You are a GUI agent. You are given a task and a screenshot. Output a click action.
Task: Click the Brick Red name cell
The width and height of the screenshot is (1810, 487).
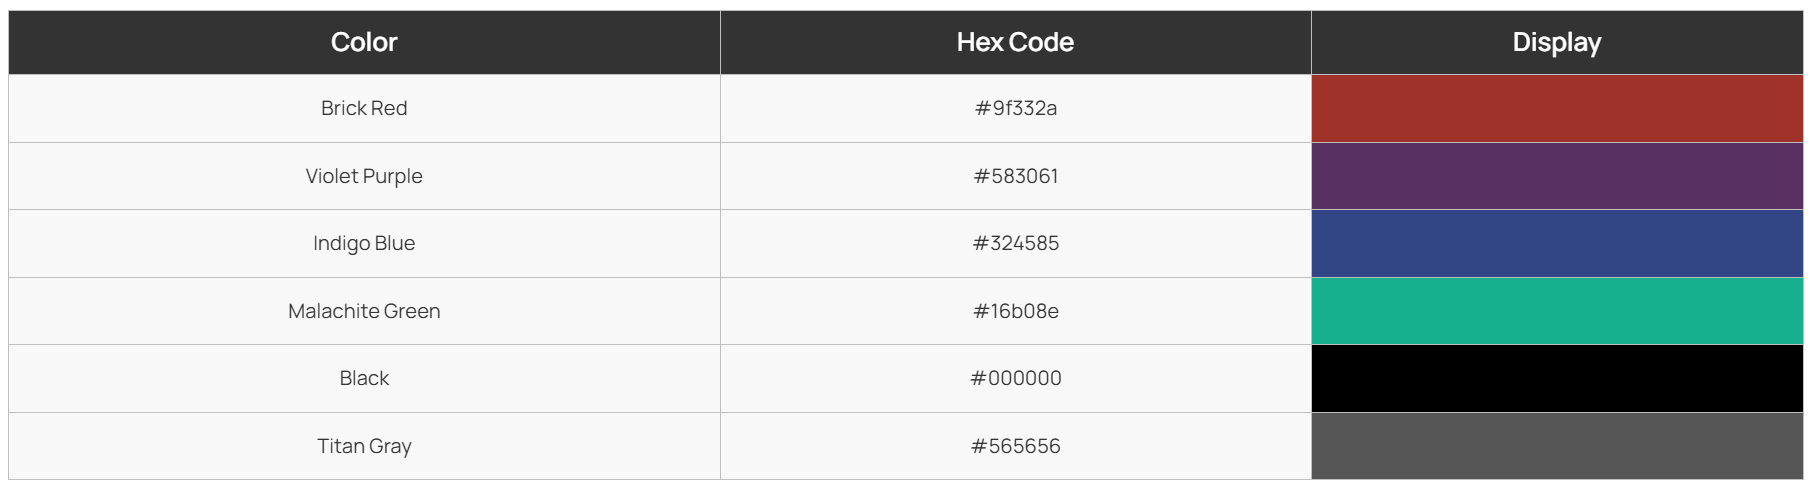click(x=364, y=108)
